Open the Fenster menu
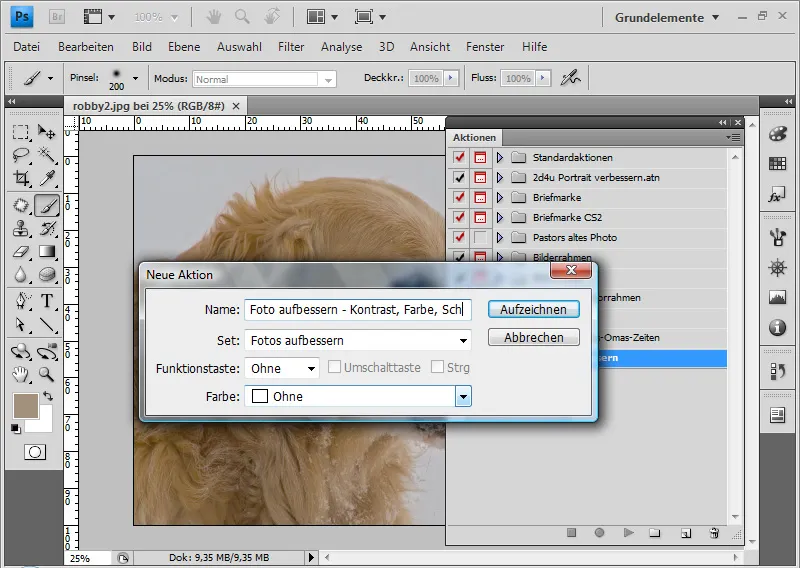Screen dimensions: 800x568 [x=485, y=47]
